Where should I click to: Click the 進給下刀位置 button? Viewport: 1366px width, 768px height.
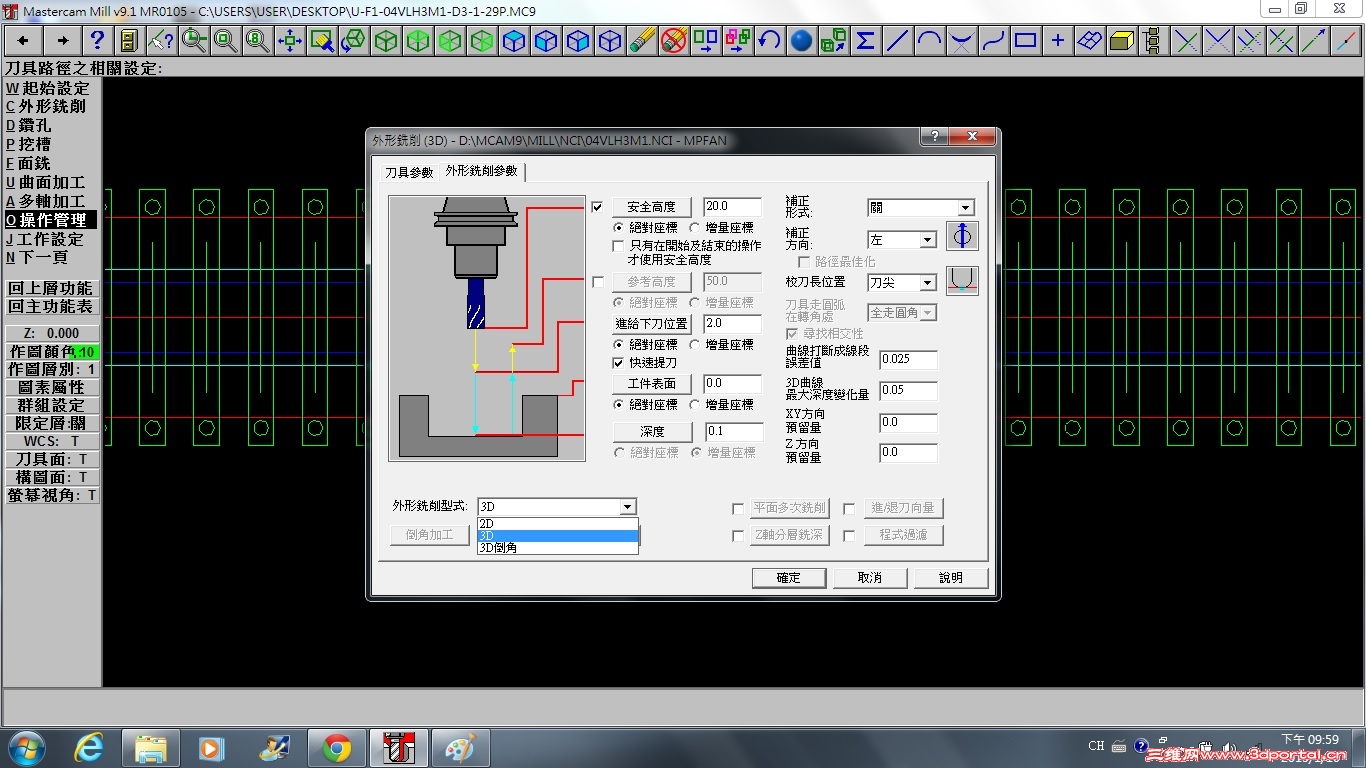(x=652, y=324)
